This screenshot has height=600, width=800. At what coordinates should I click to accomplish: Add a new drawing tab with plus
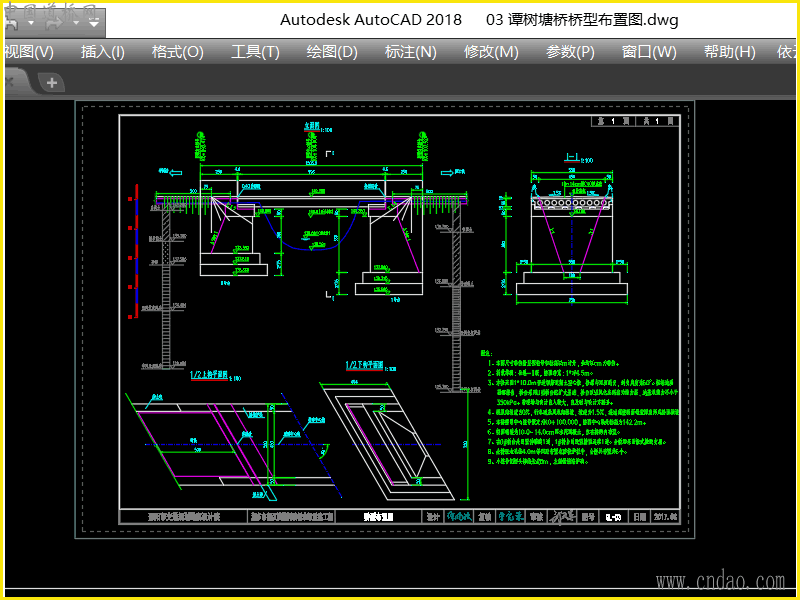tap(52, 82)
